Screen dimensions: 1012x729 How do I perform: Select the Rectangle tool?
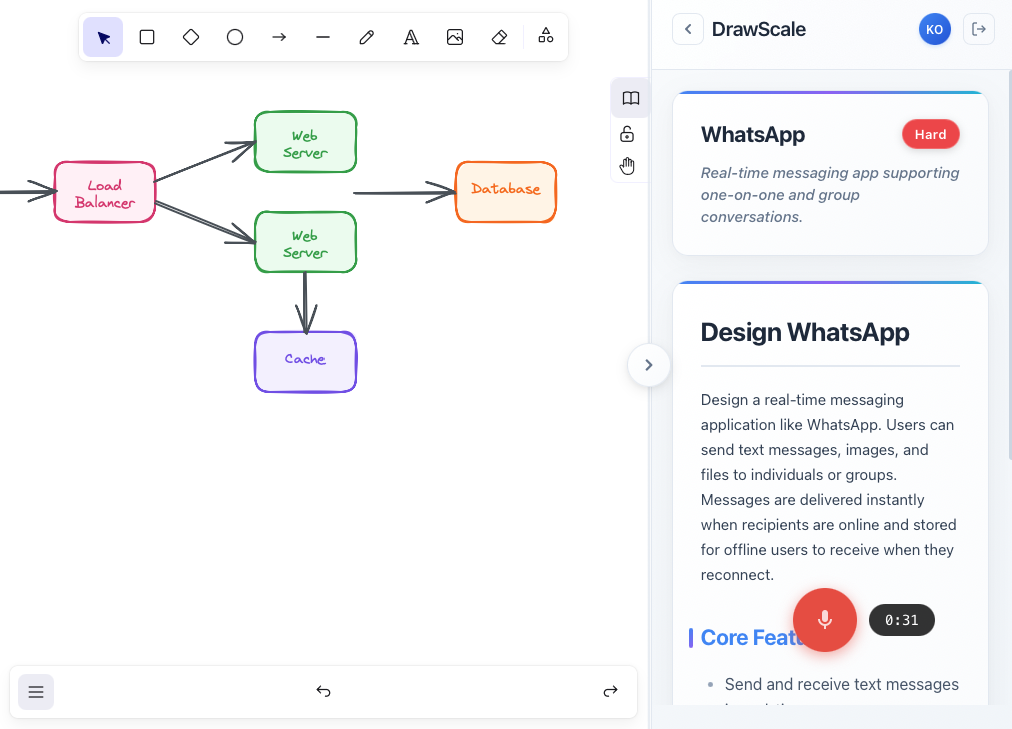(x=147, y=37)
